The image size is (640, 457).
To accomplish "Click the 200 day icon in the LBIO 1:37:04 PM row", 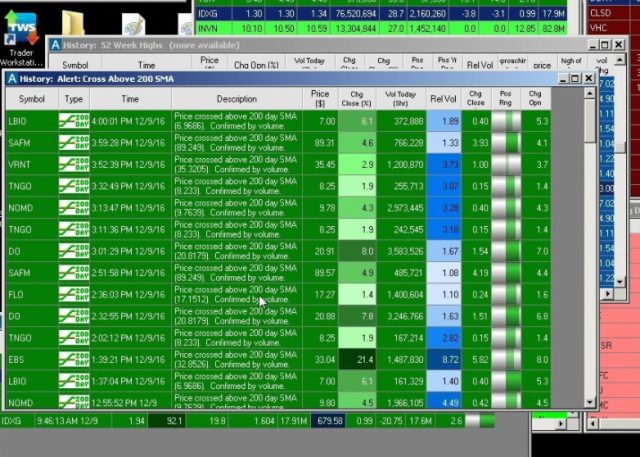I will click(x=74, y=381).
